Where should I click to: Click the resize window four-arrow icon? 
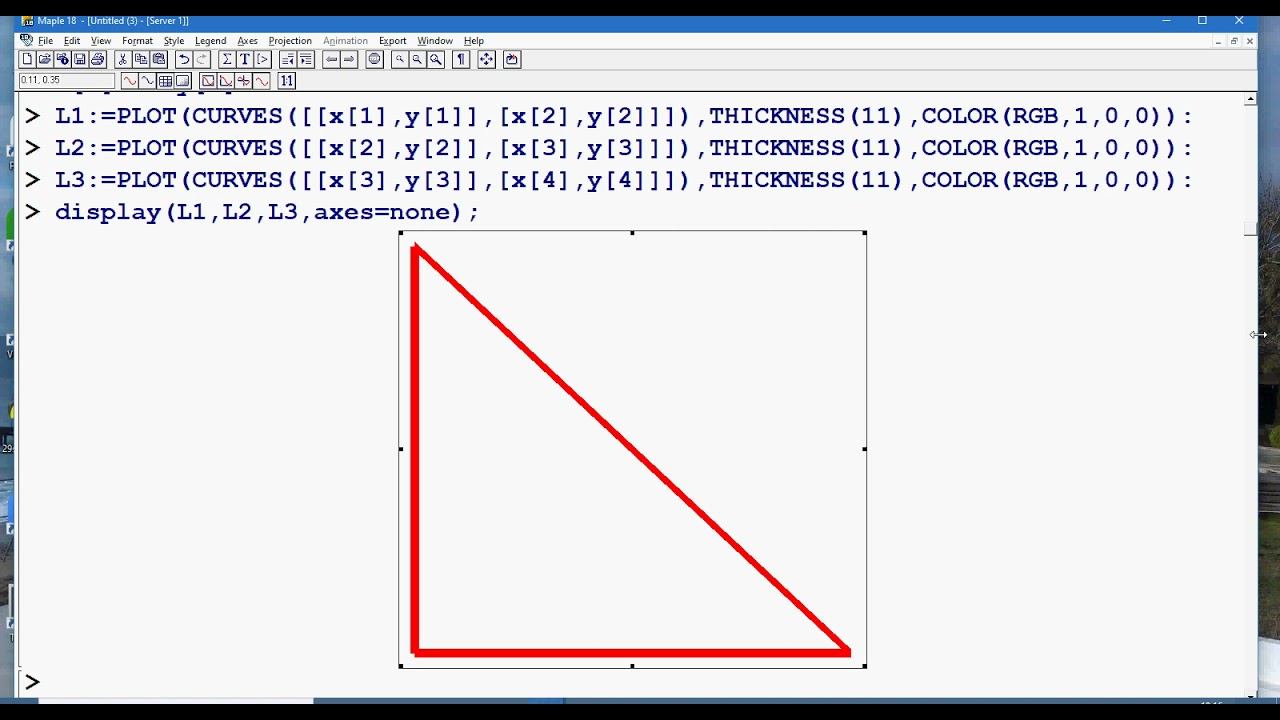click(x=486, y=59)
